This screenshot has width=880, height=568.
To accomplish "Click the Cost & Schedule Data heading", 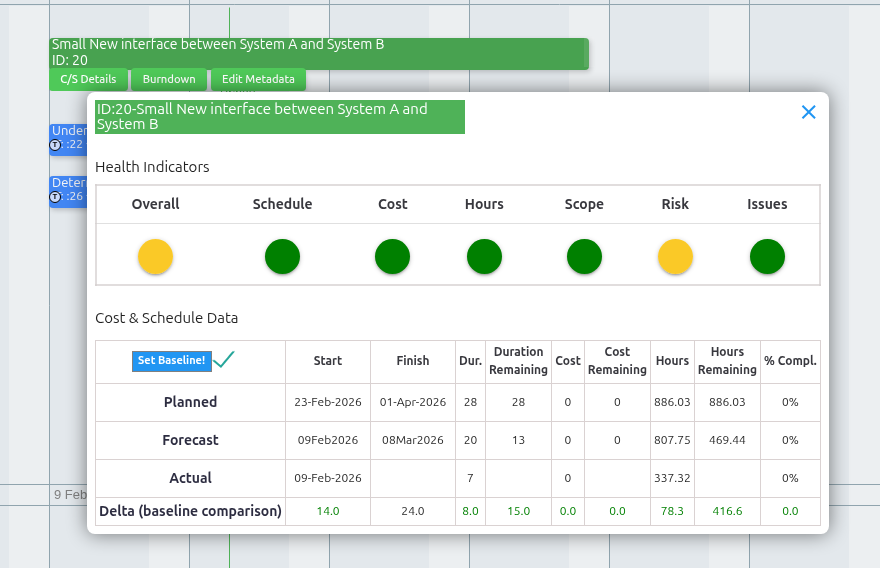I will tap(167, 318).
